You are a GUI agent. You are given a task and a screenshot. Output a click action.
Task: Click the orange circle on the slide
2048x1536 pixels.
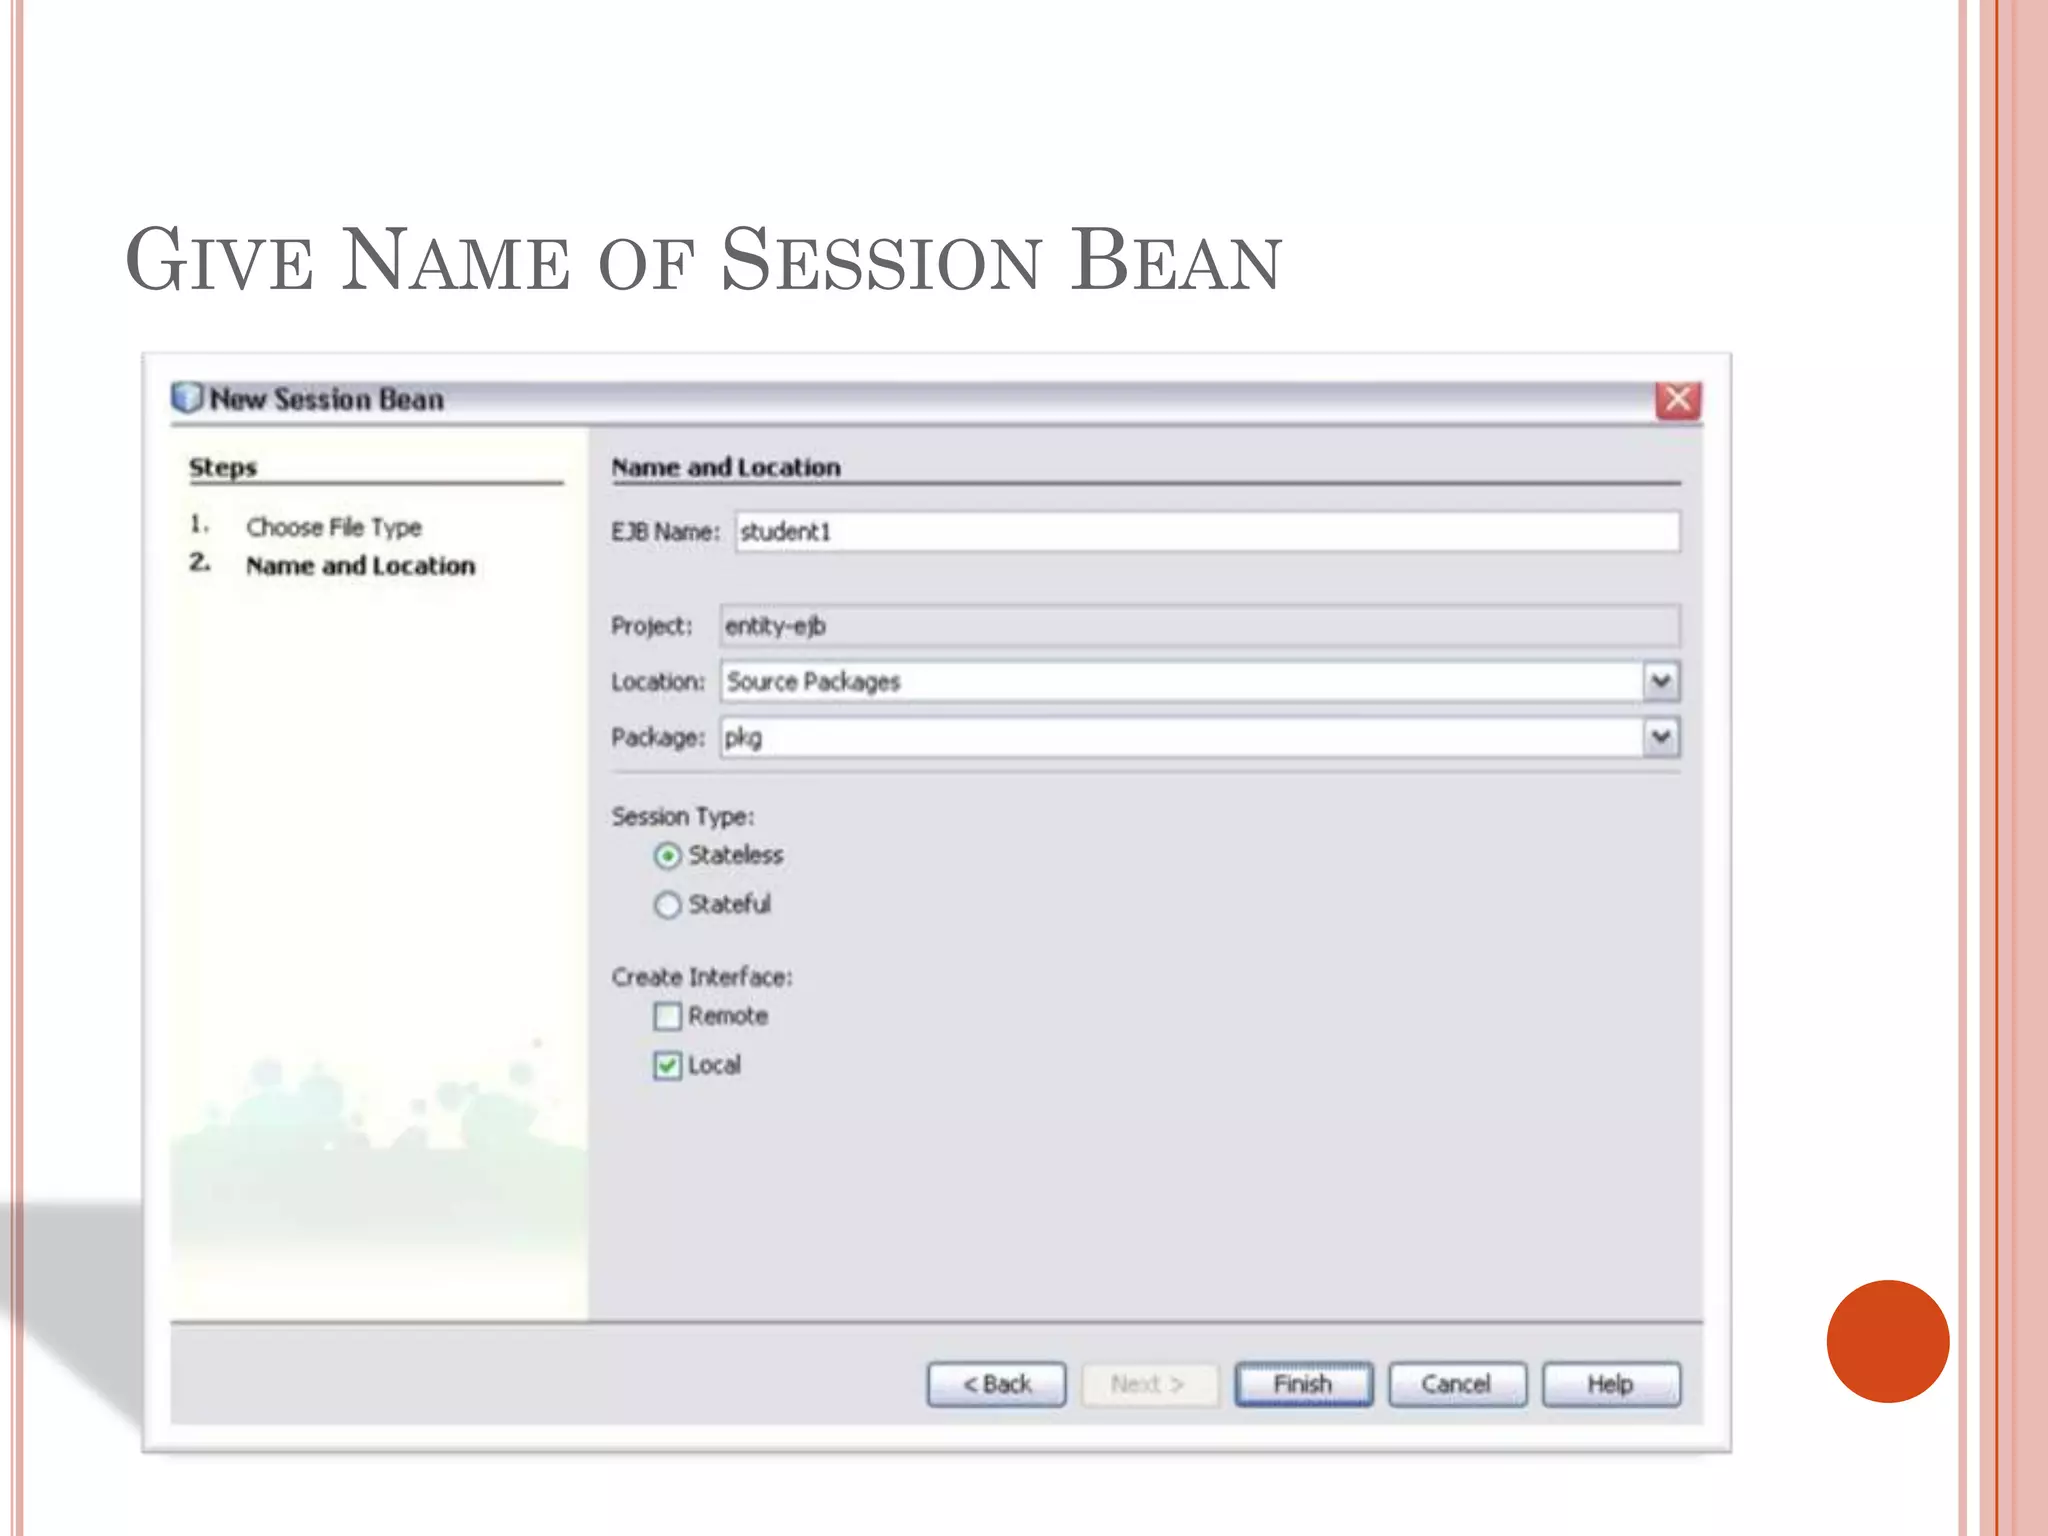(1887, 1341)
